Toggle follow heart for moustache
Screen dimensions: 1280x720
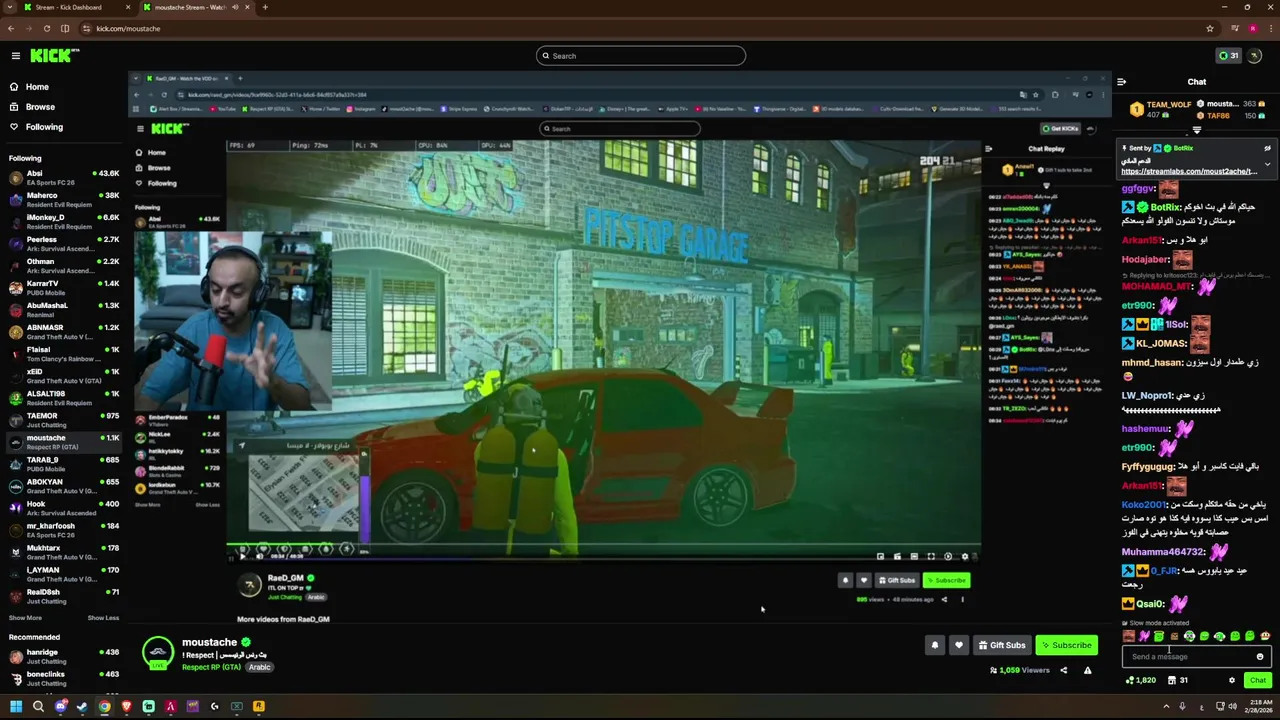(x=958, y=645)
